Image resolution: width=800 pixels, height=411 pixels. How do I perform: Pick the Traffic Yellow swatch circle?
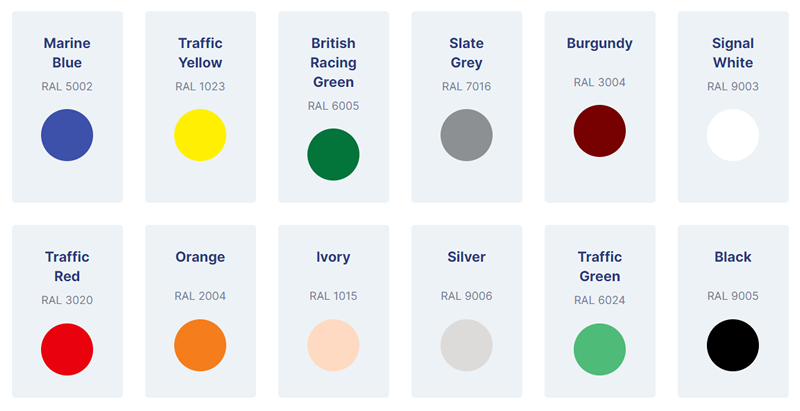click(200, 135)
